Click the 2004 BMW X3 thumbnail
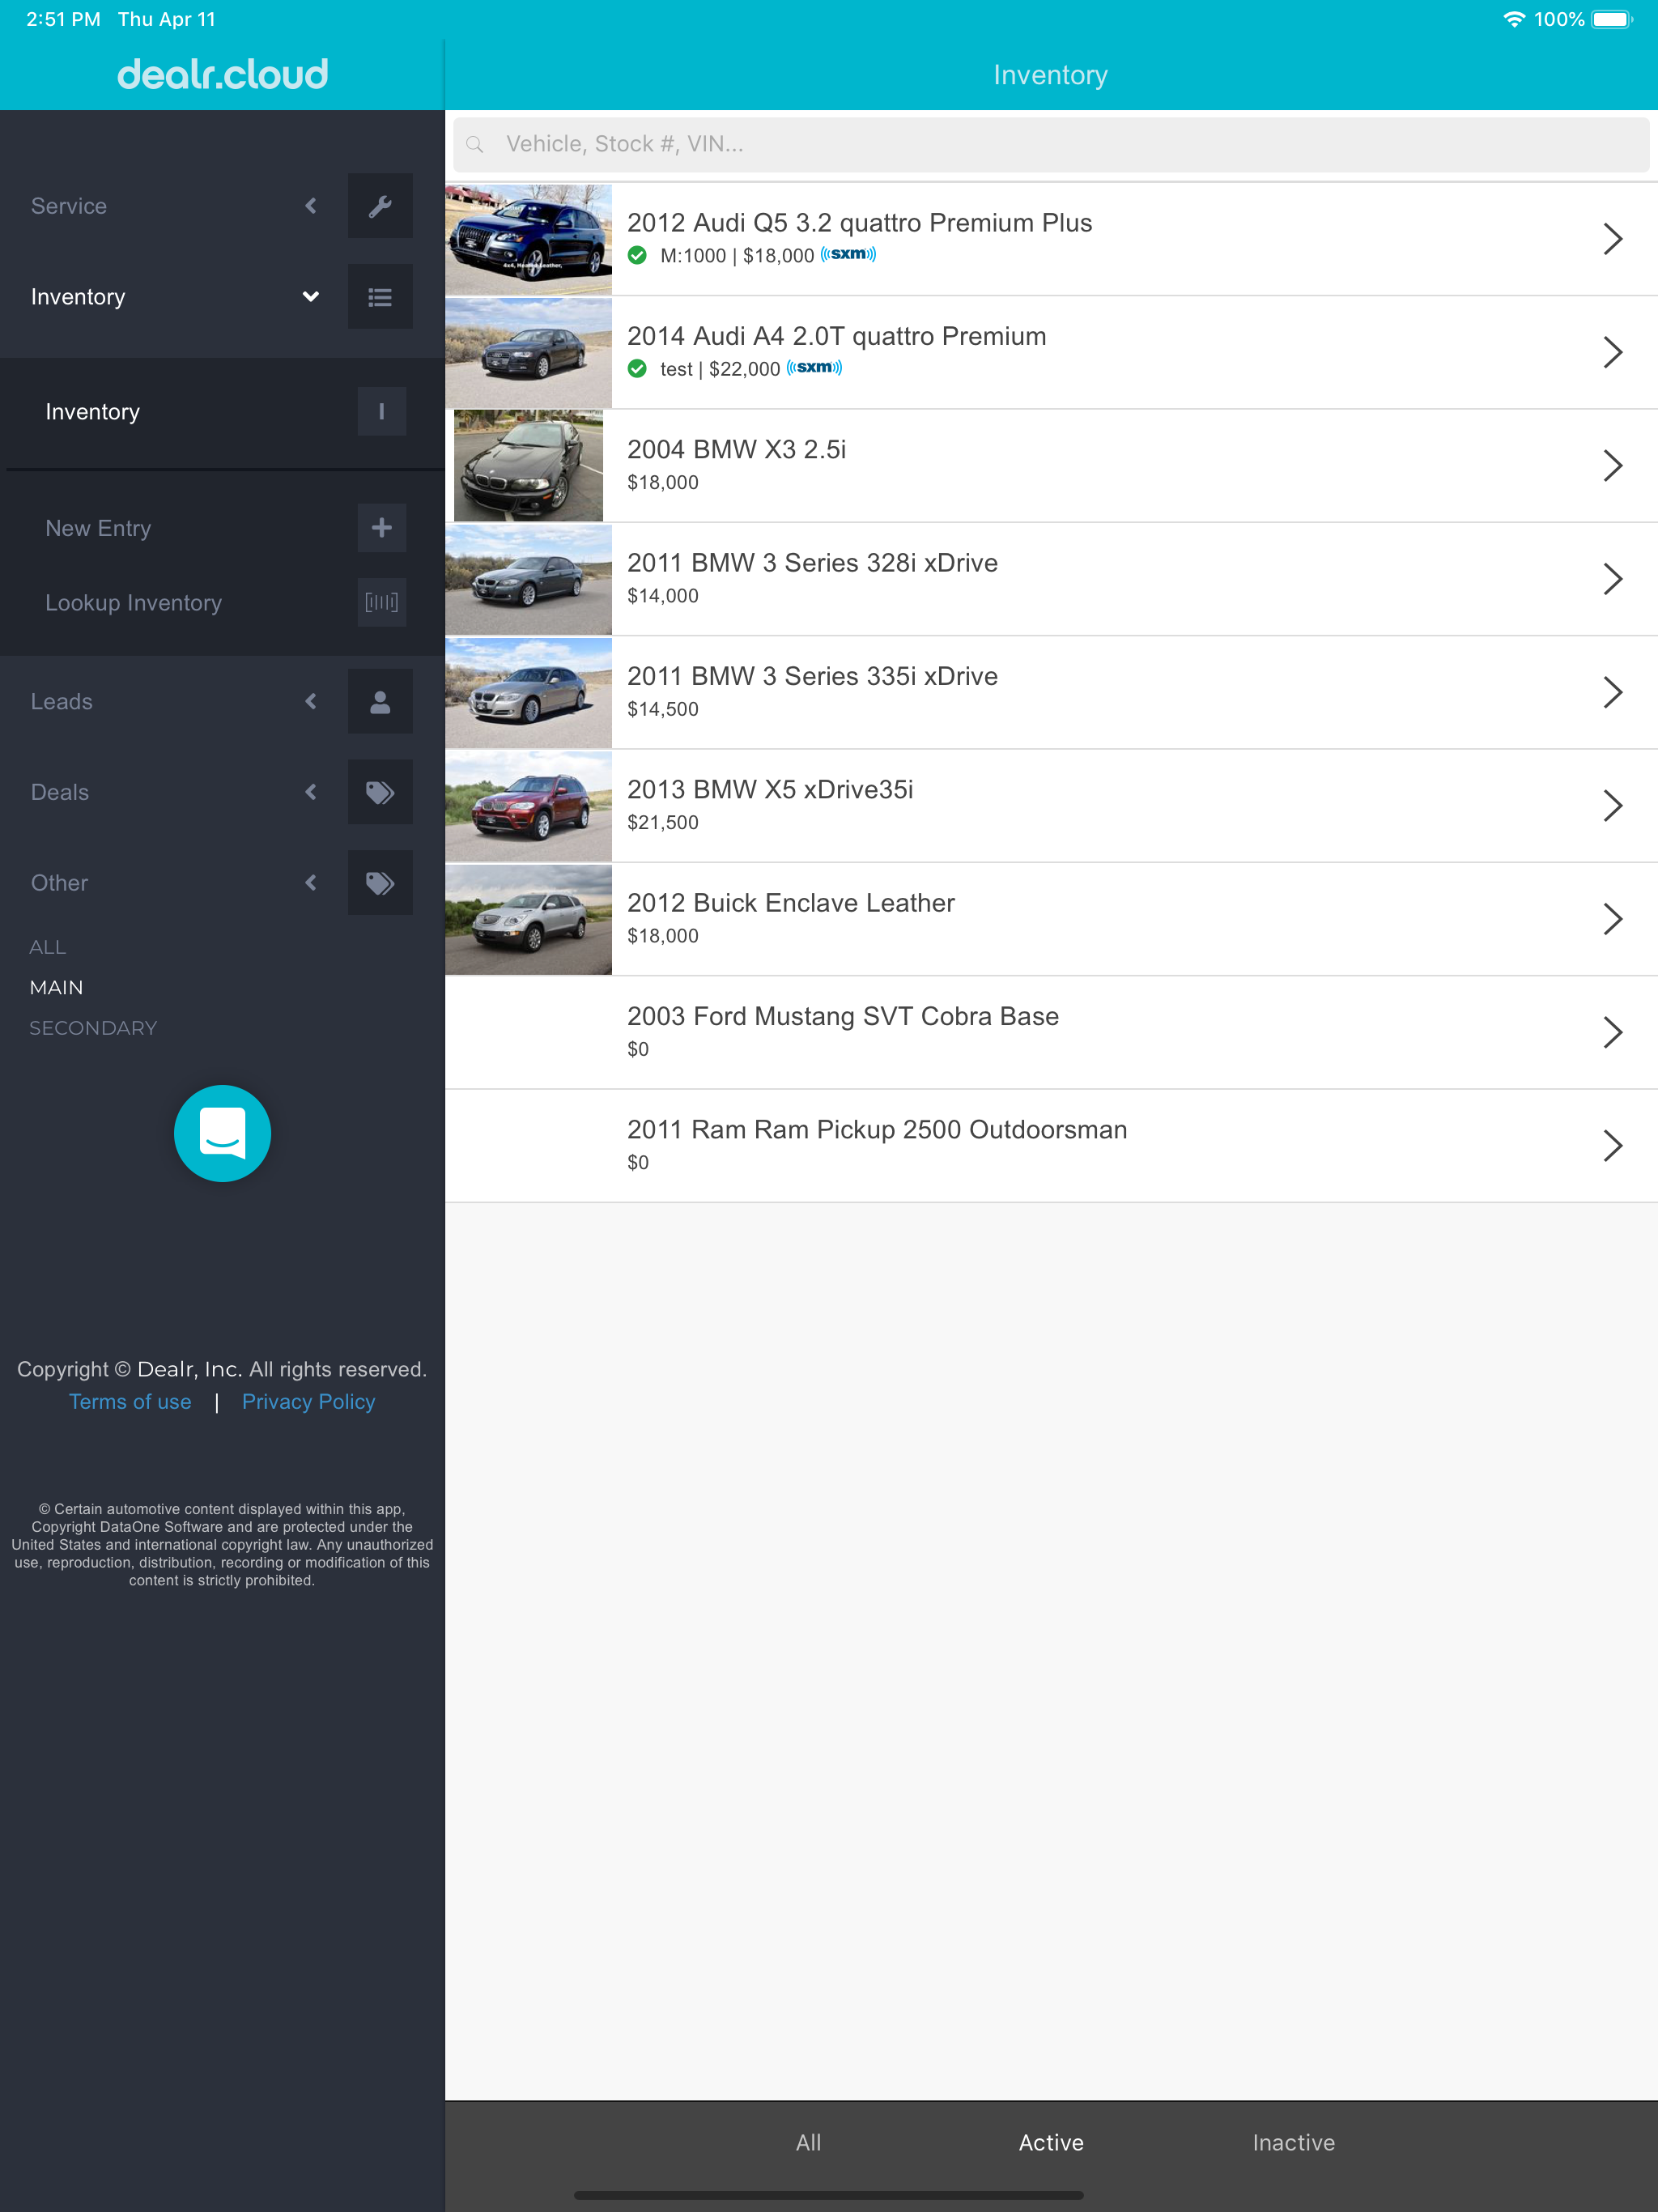Viewport: 1658px width, 2212px height. (528, 465)
